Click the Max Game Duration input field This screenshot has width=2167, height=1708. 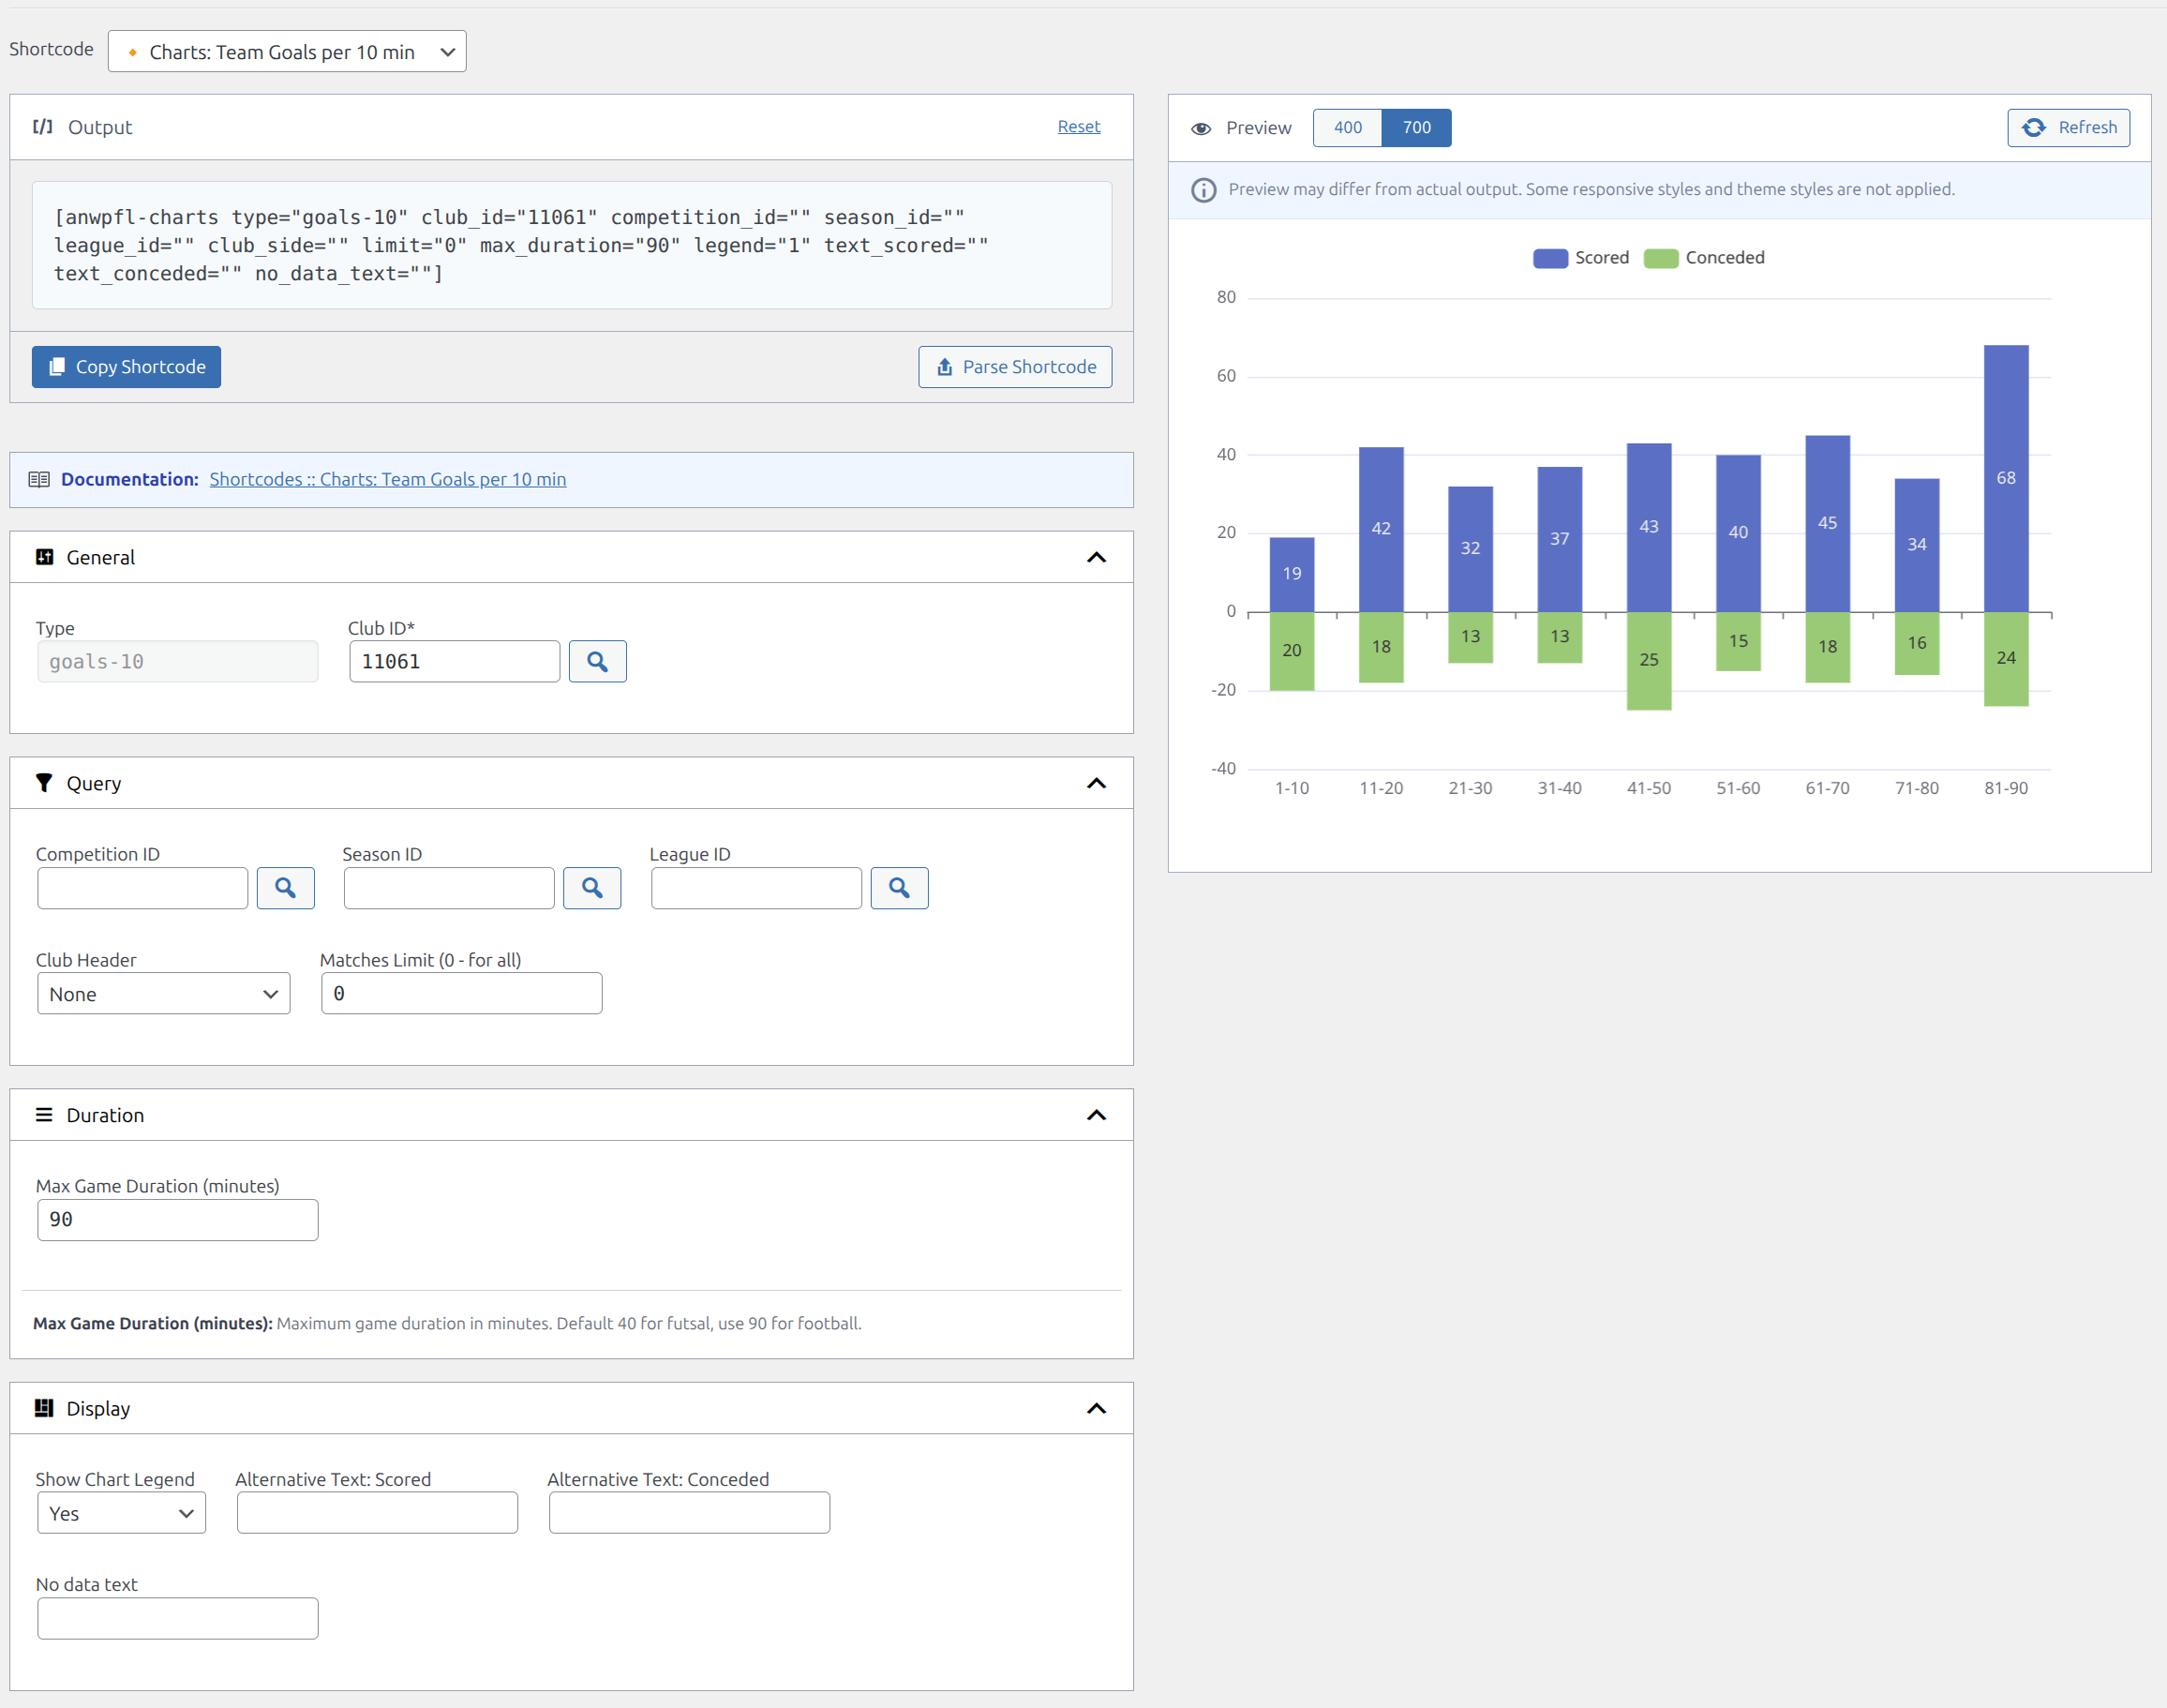point(177,1220)
